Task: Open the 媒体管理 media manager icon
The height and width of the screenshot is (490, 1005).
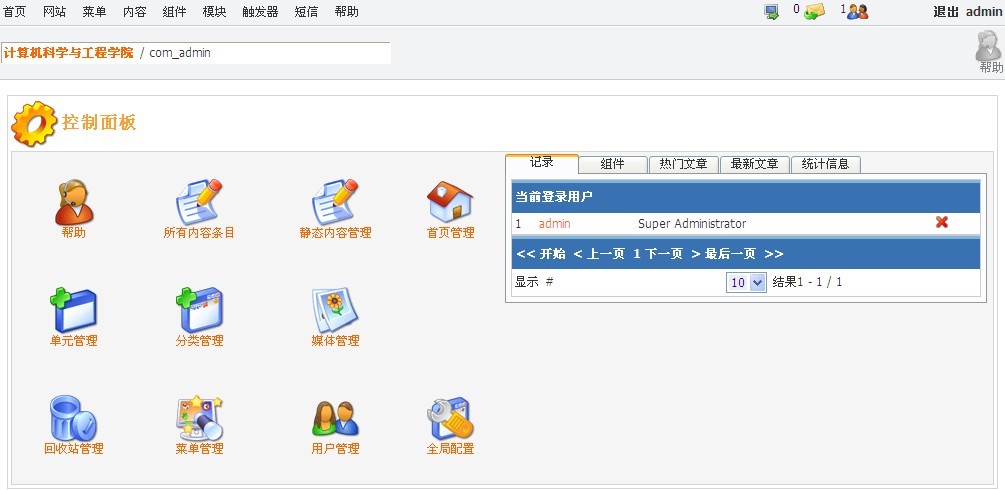Action: pyautogui.click(x=335, y=311)
